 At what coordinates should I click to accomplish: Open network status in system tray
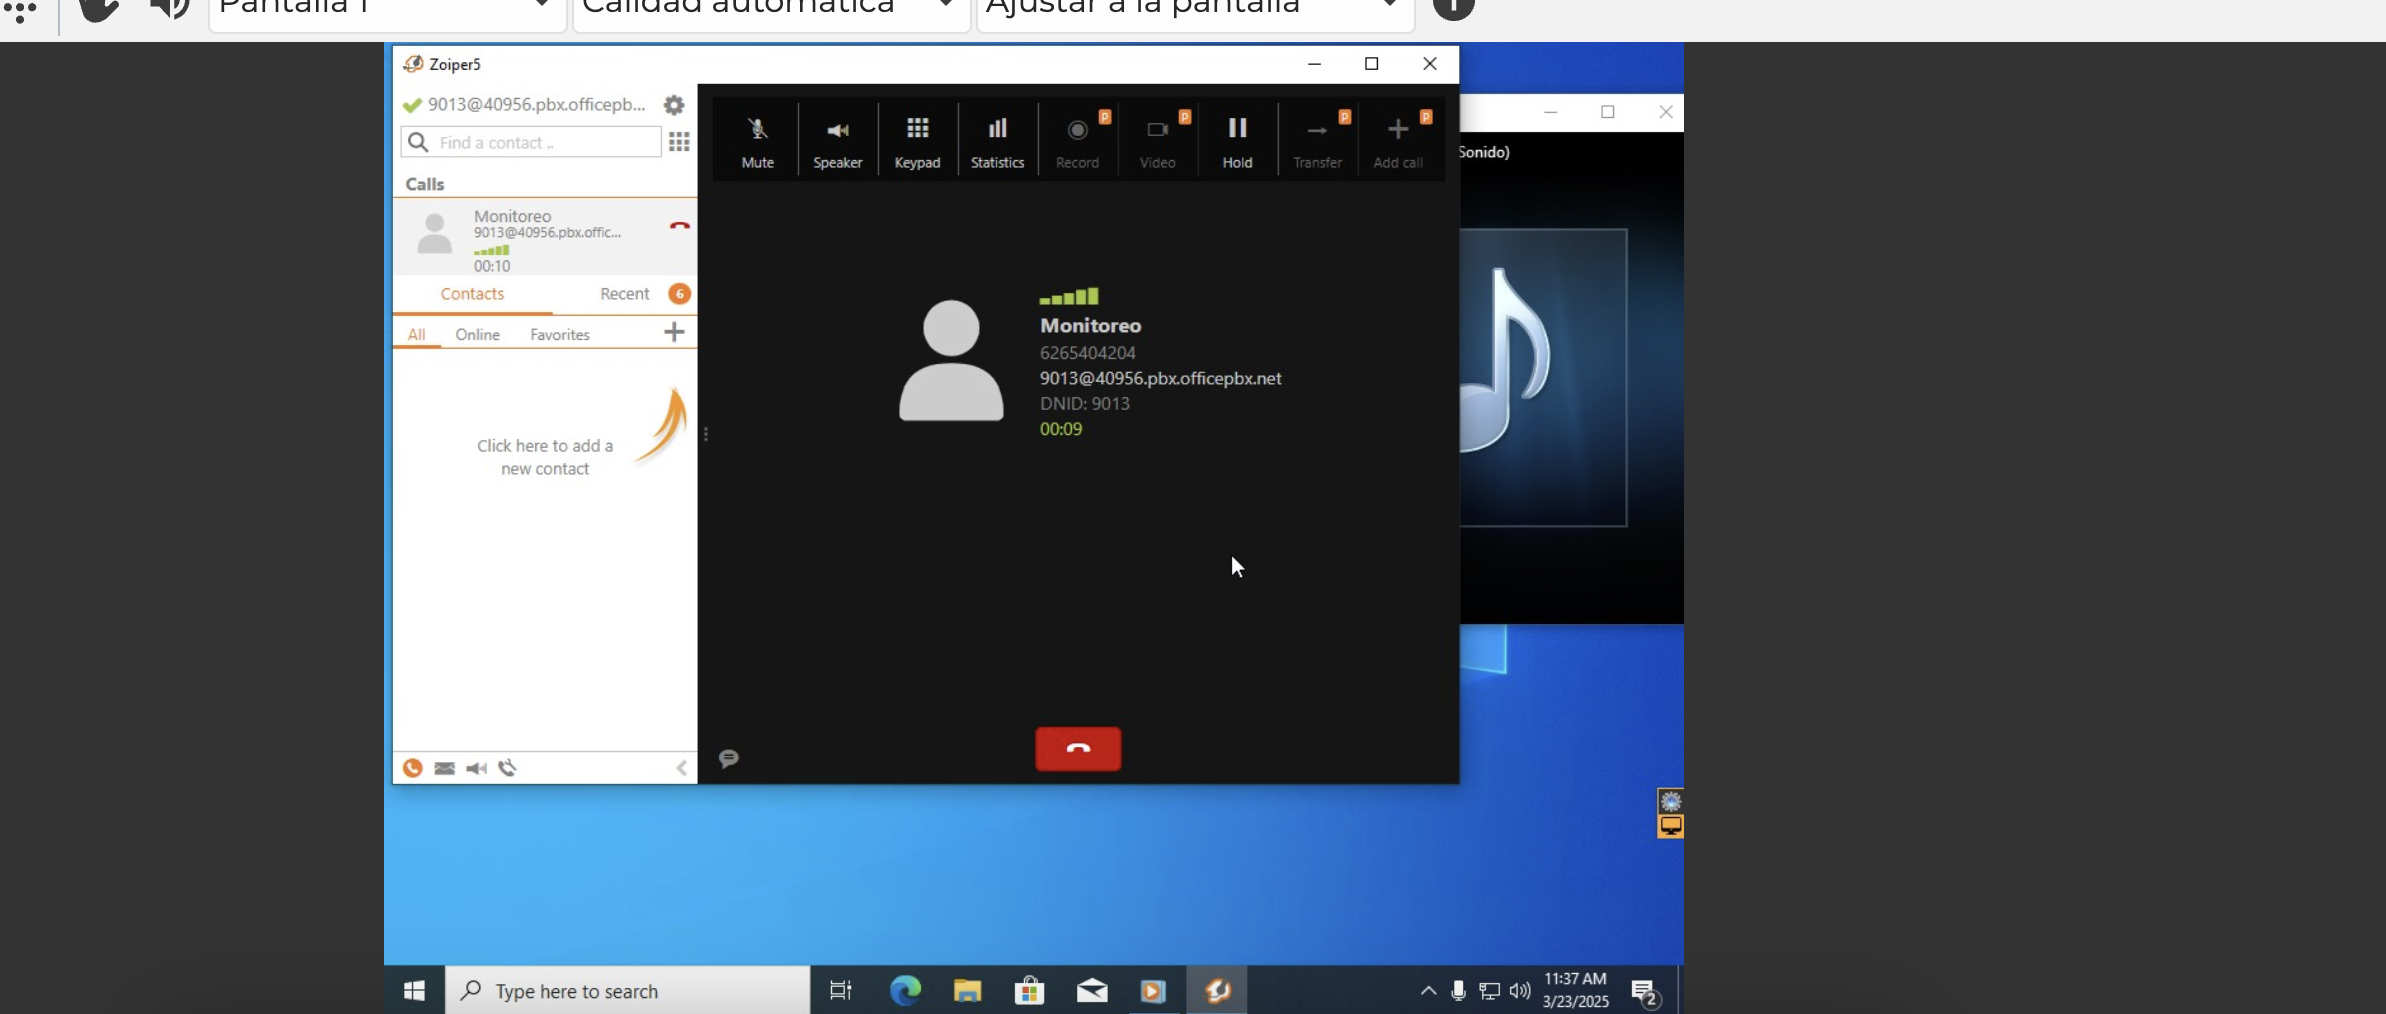pos(1489,991)
